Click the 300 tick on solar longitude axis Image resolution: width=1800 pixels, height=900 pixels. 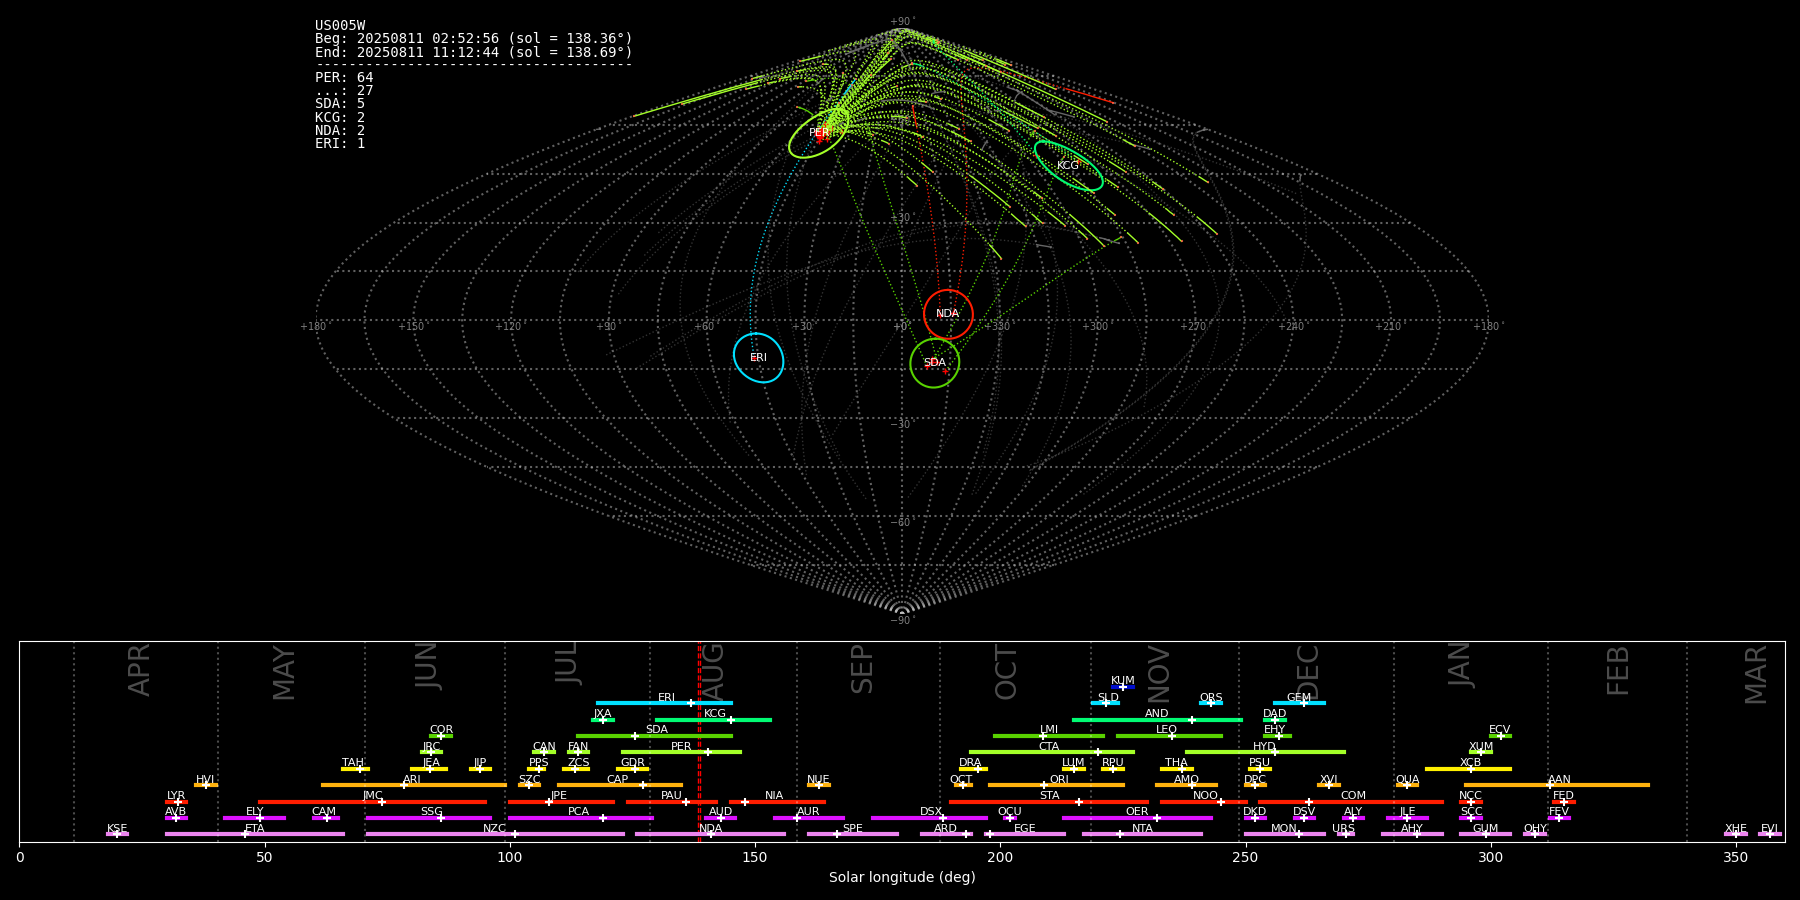pos(1490,857)
